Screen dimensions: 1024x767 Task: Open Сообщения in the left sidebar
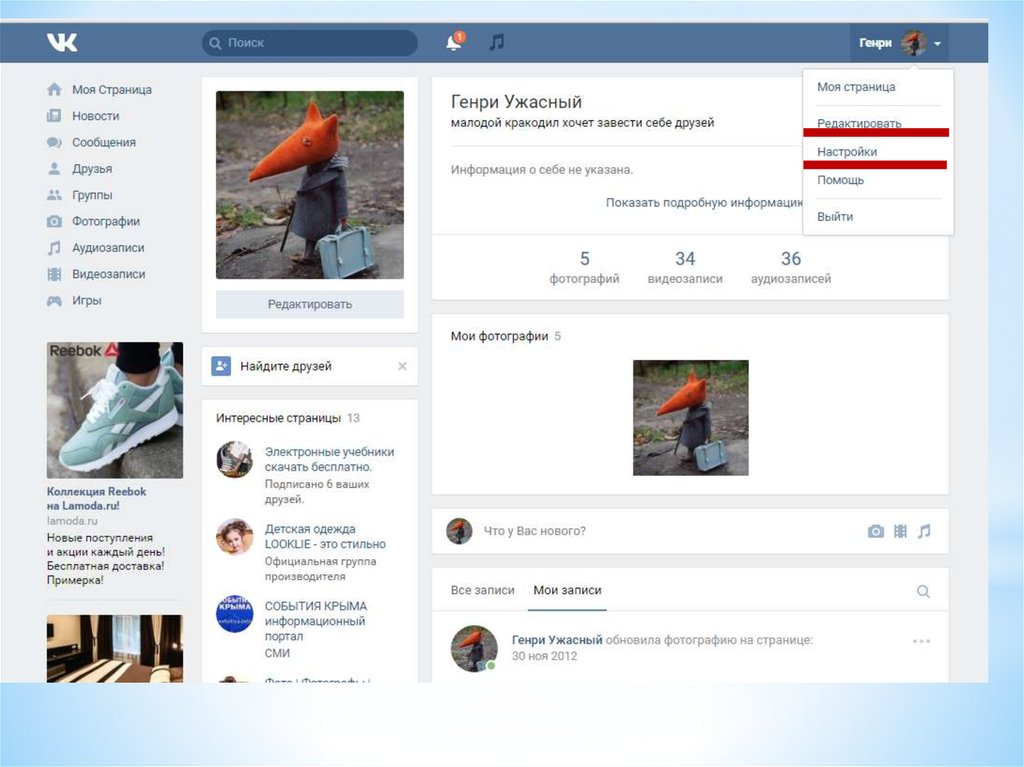coord(103,142)
